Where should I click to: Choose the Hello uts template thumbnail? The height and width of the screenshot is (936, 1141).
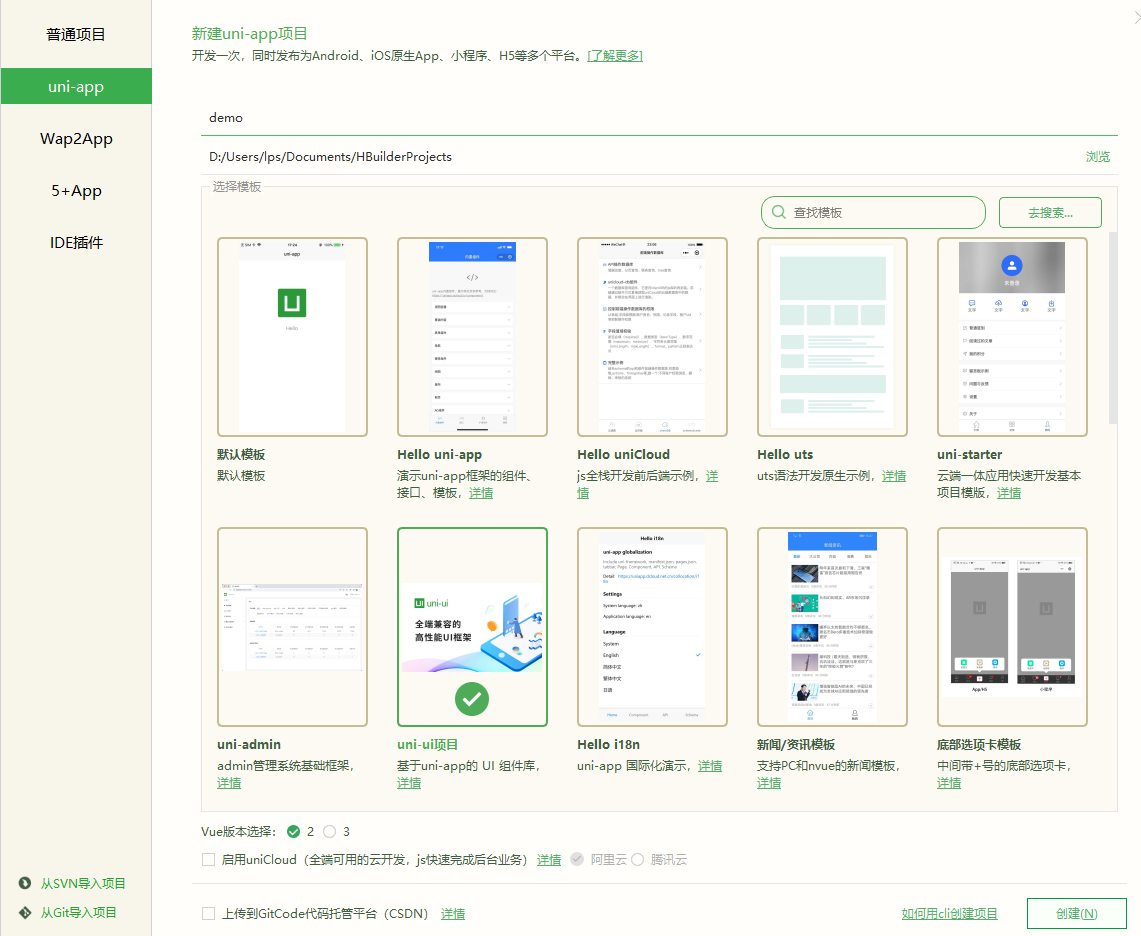coord(832,337)
